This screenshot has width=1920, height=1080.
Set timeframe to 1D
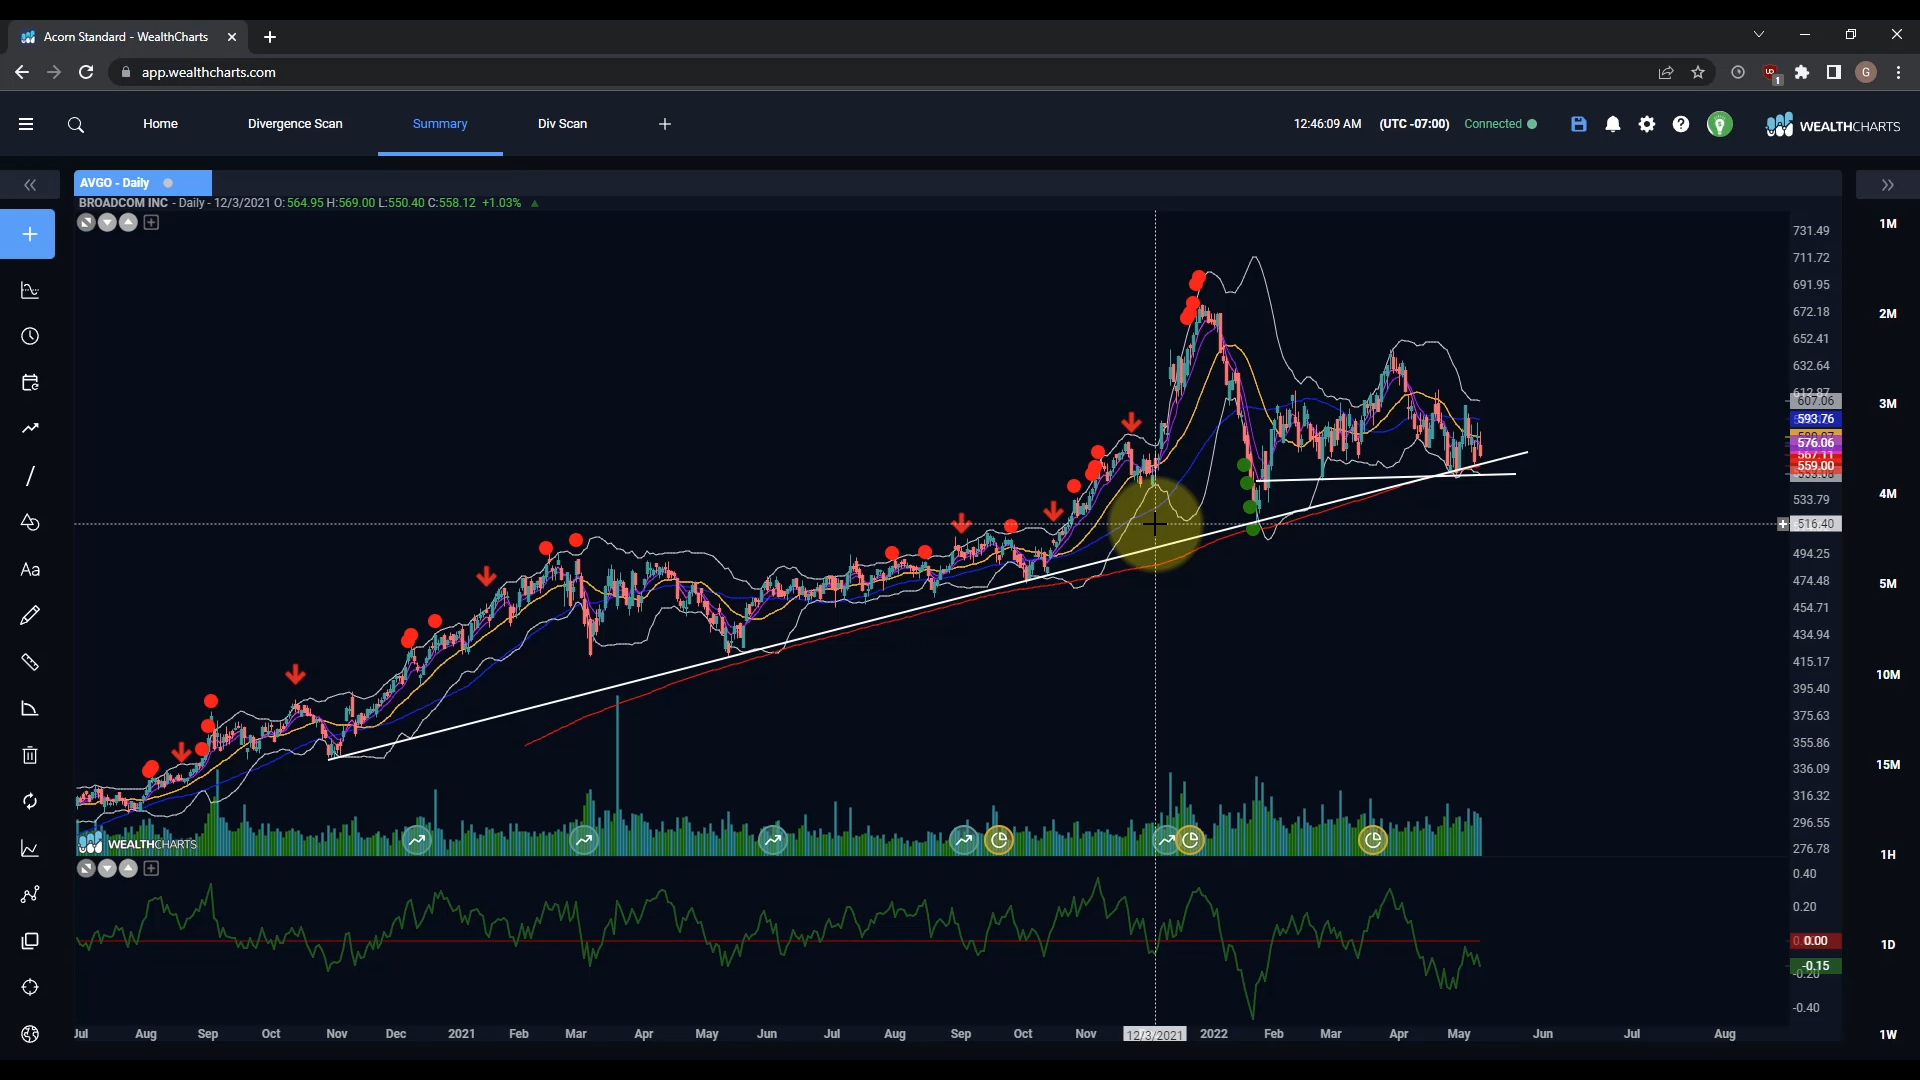click(x=1888, y=945)
